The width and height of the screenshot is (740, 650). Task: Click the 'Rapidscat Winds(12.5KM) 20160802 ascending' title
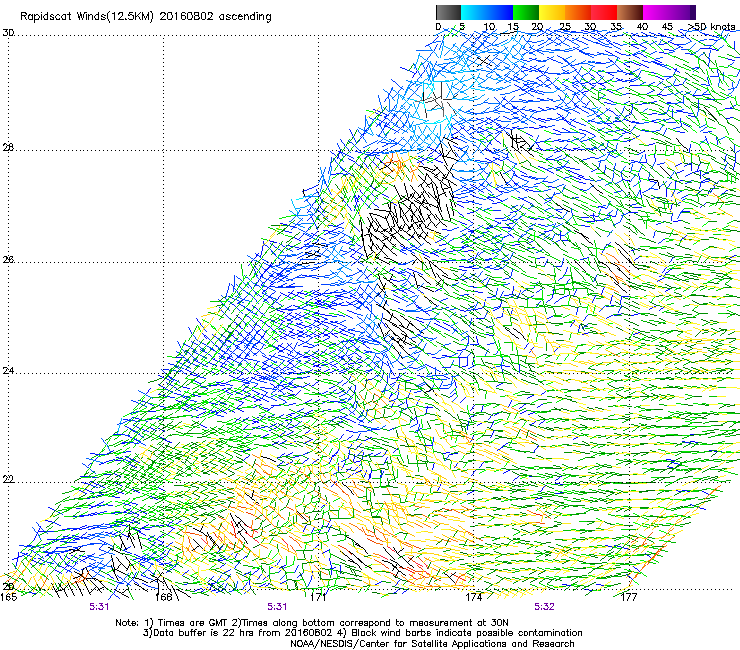tap(146, 17)
